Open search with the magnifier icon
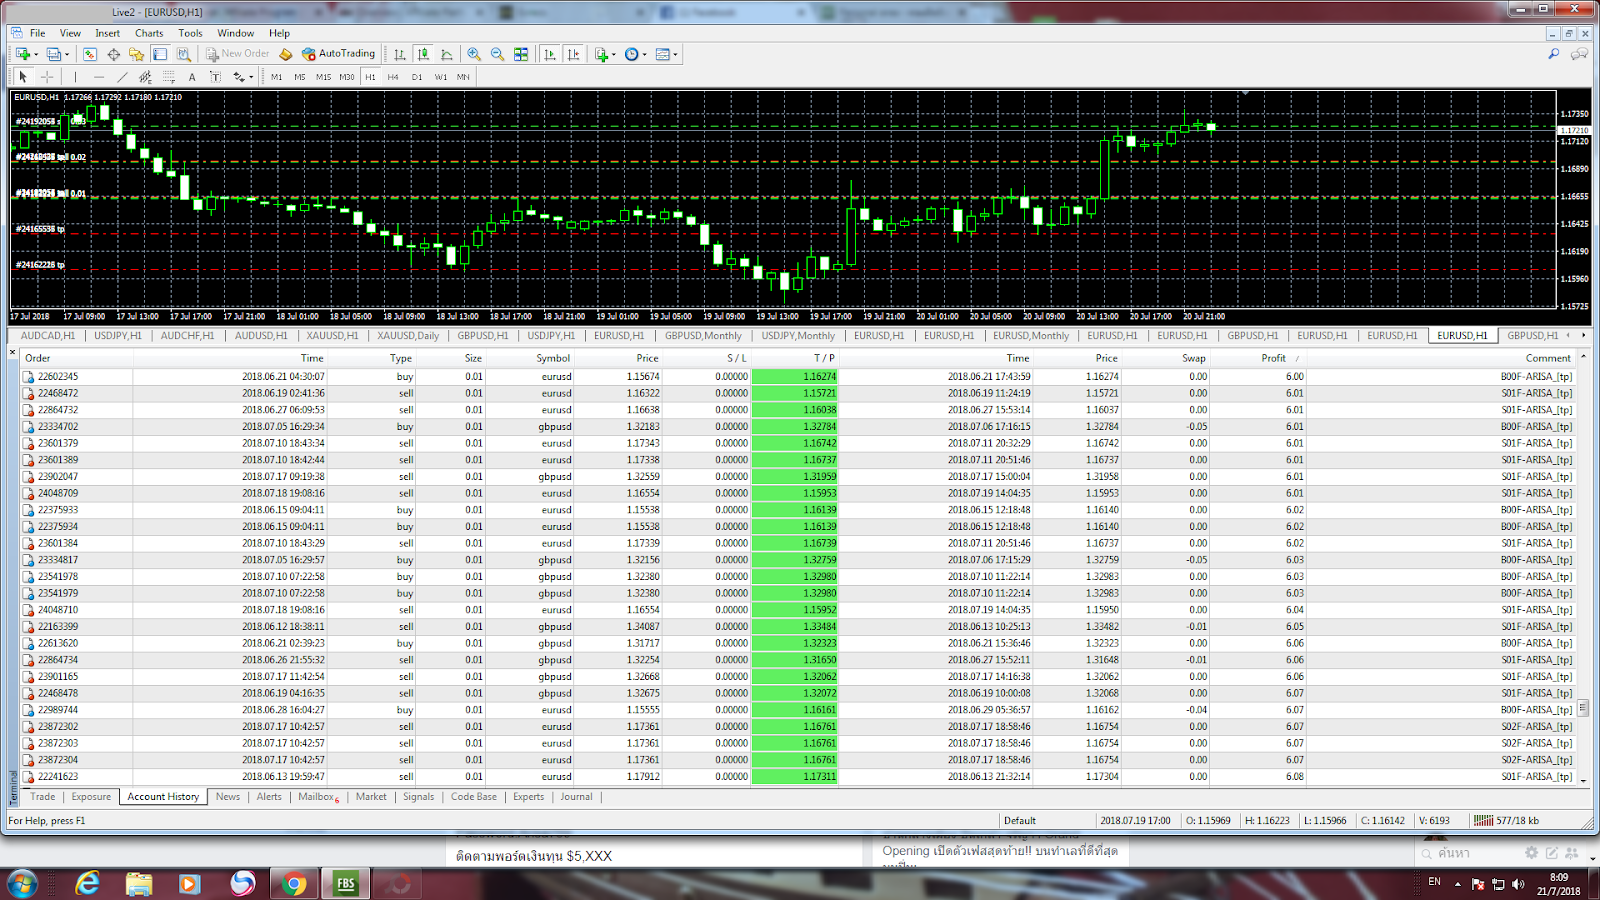 click(1553, 54)
